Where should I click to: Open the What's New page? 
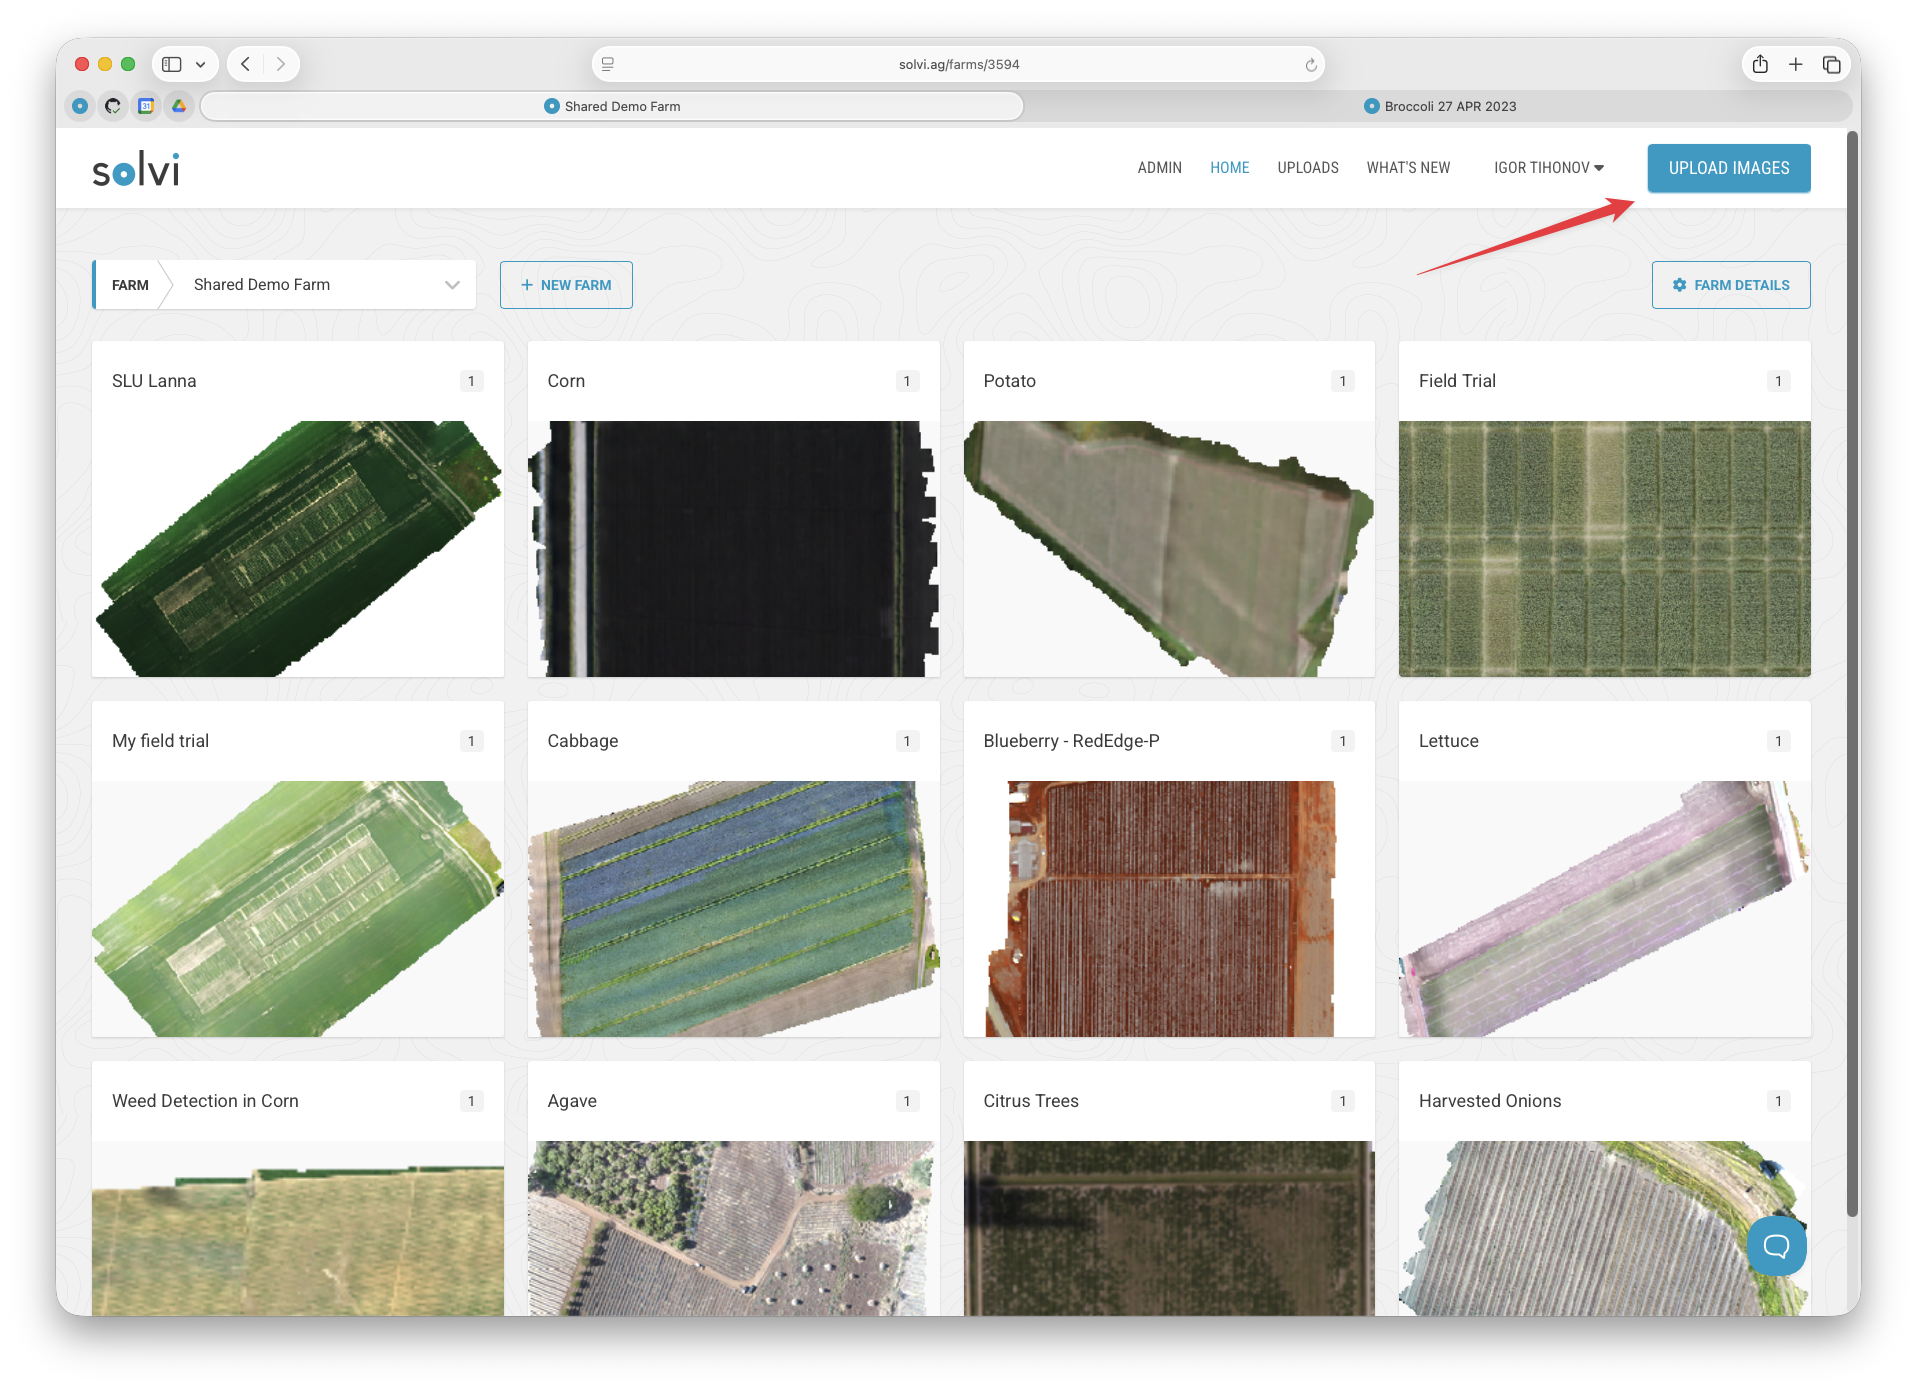(x=1407, y=168)
